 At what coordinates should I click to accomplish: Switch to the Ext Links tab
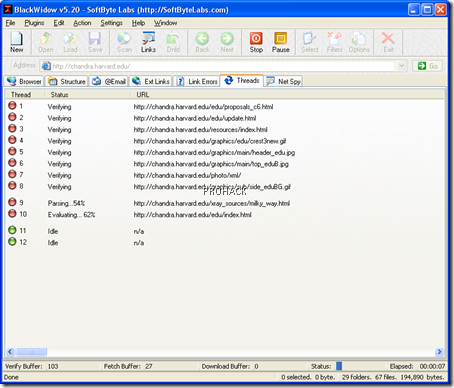(151, 81)
